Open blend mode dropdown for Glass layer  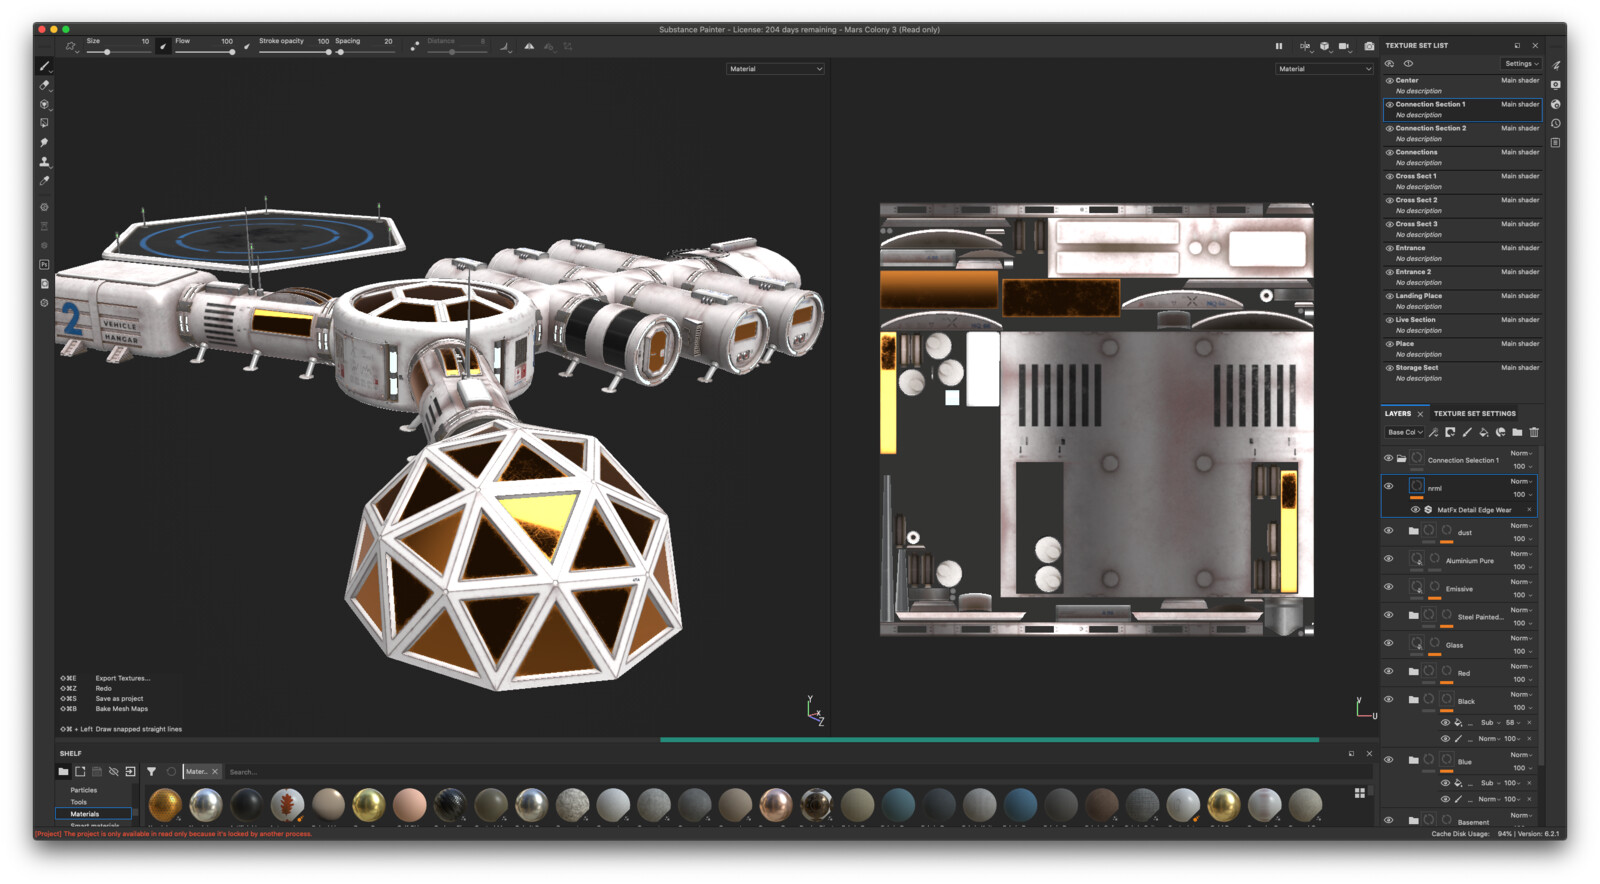tap(1520, 638)
